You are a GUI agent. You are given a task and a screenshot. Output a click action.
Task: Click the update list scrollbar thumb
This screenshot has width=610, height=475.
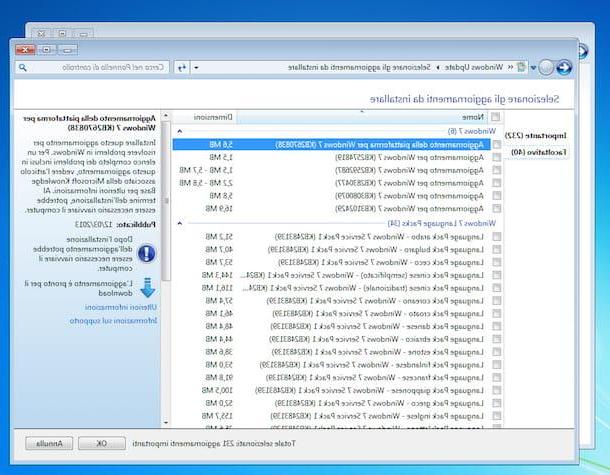(166, 201)
